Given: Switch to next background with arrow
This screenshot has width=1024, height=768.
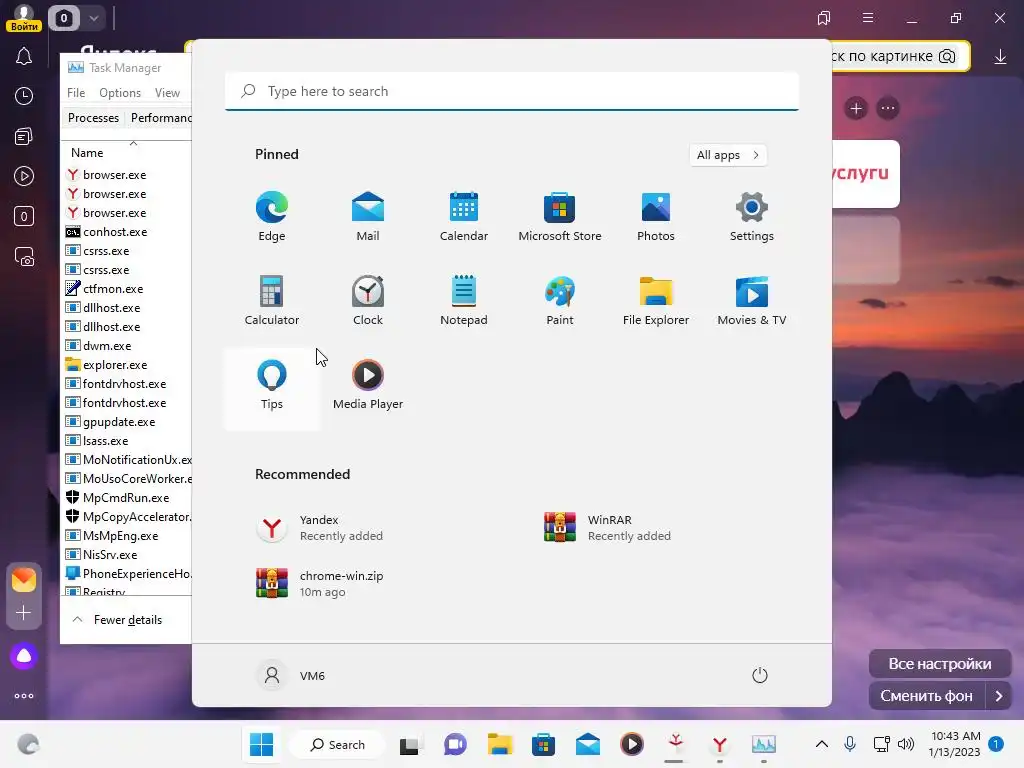Looking at the screenshot, I should [x=999, y=696].
